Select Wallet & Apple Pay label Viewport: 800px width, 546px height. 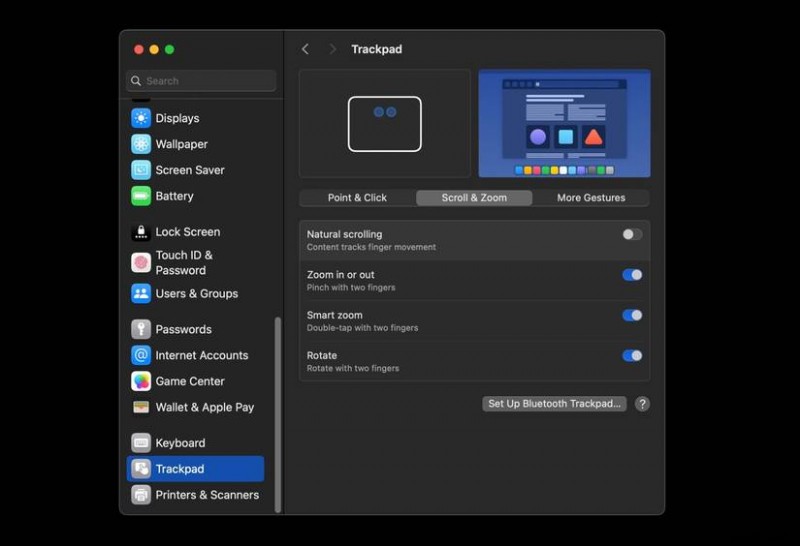pos(205,407)
